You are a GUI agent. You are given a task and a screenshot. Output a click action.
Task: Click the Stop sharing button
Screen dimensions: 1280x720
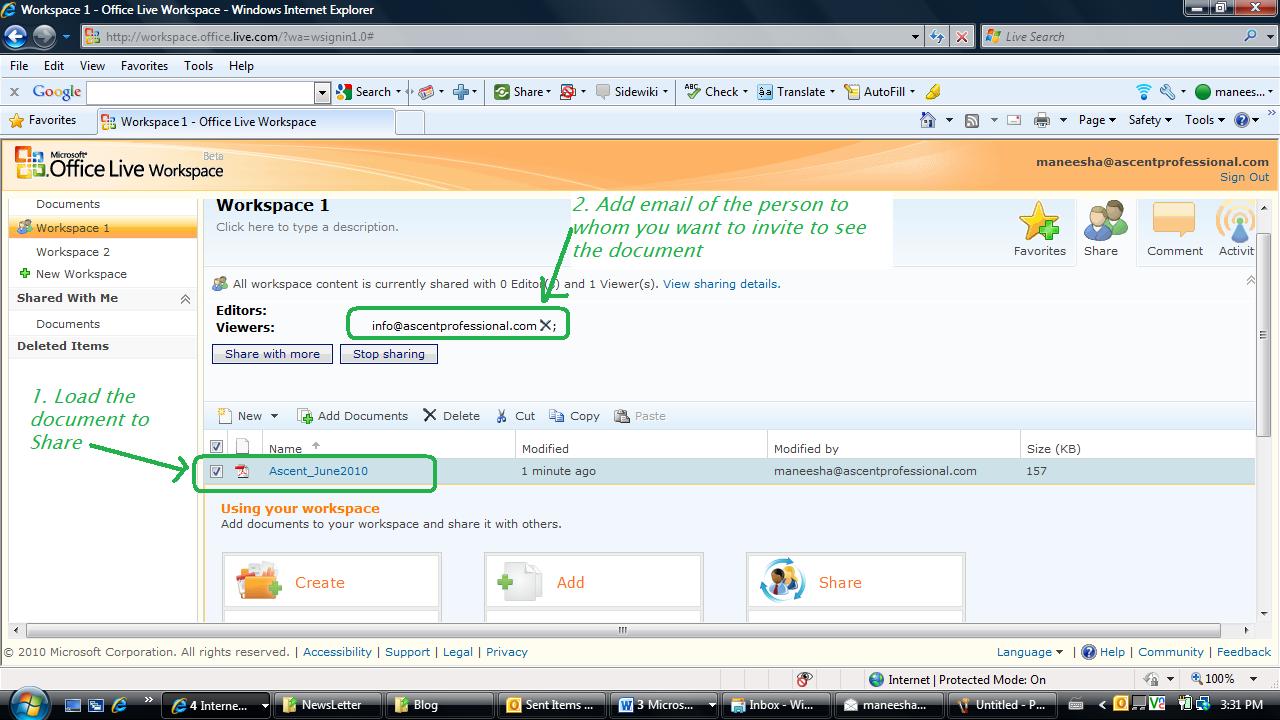click(388, 353)
